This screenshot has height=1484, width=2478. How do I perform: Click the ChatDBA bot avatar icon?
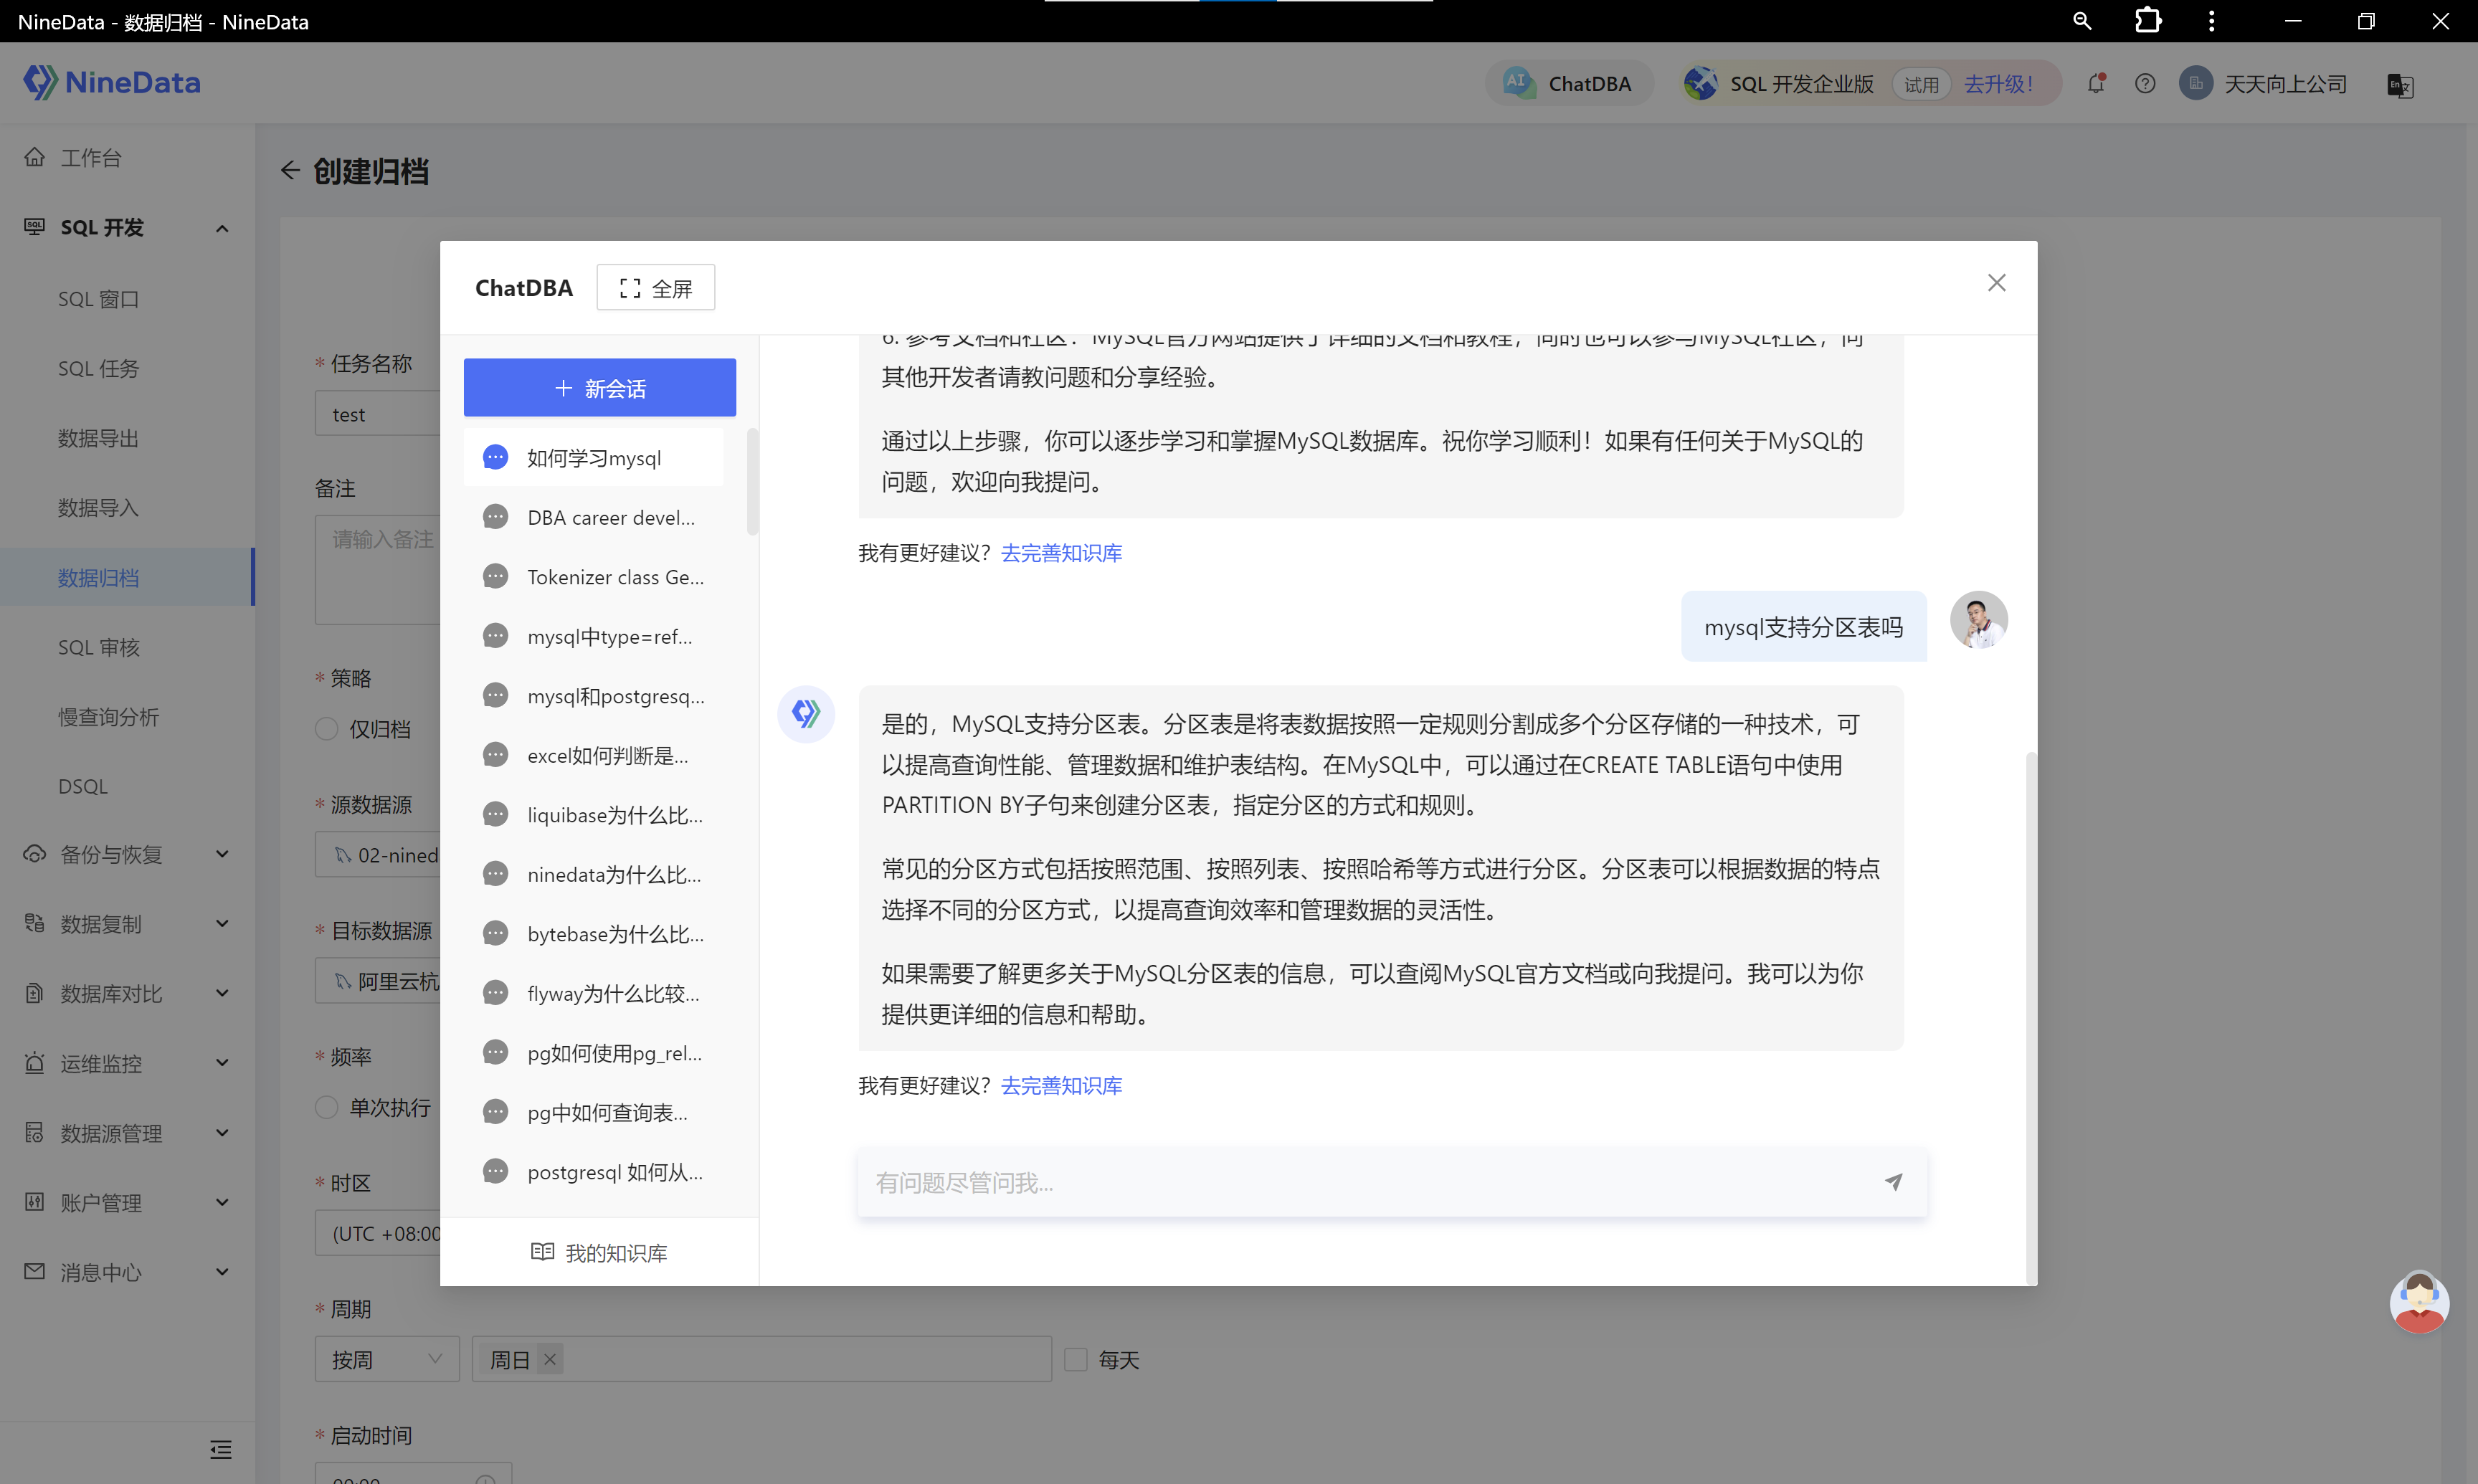[806, 714]
